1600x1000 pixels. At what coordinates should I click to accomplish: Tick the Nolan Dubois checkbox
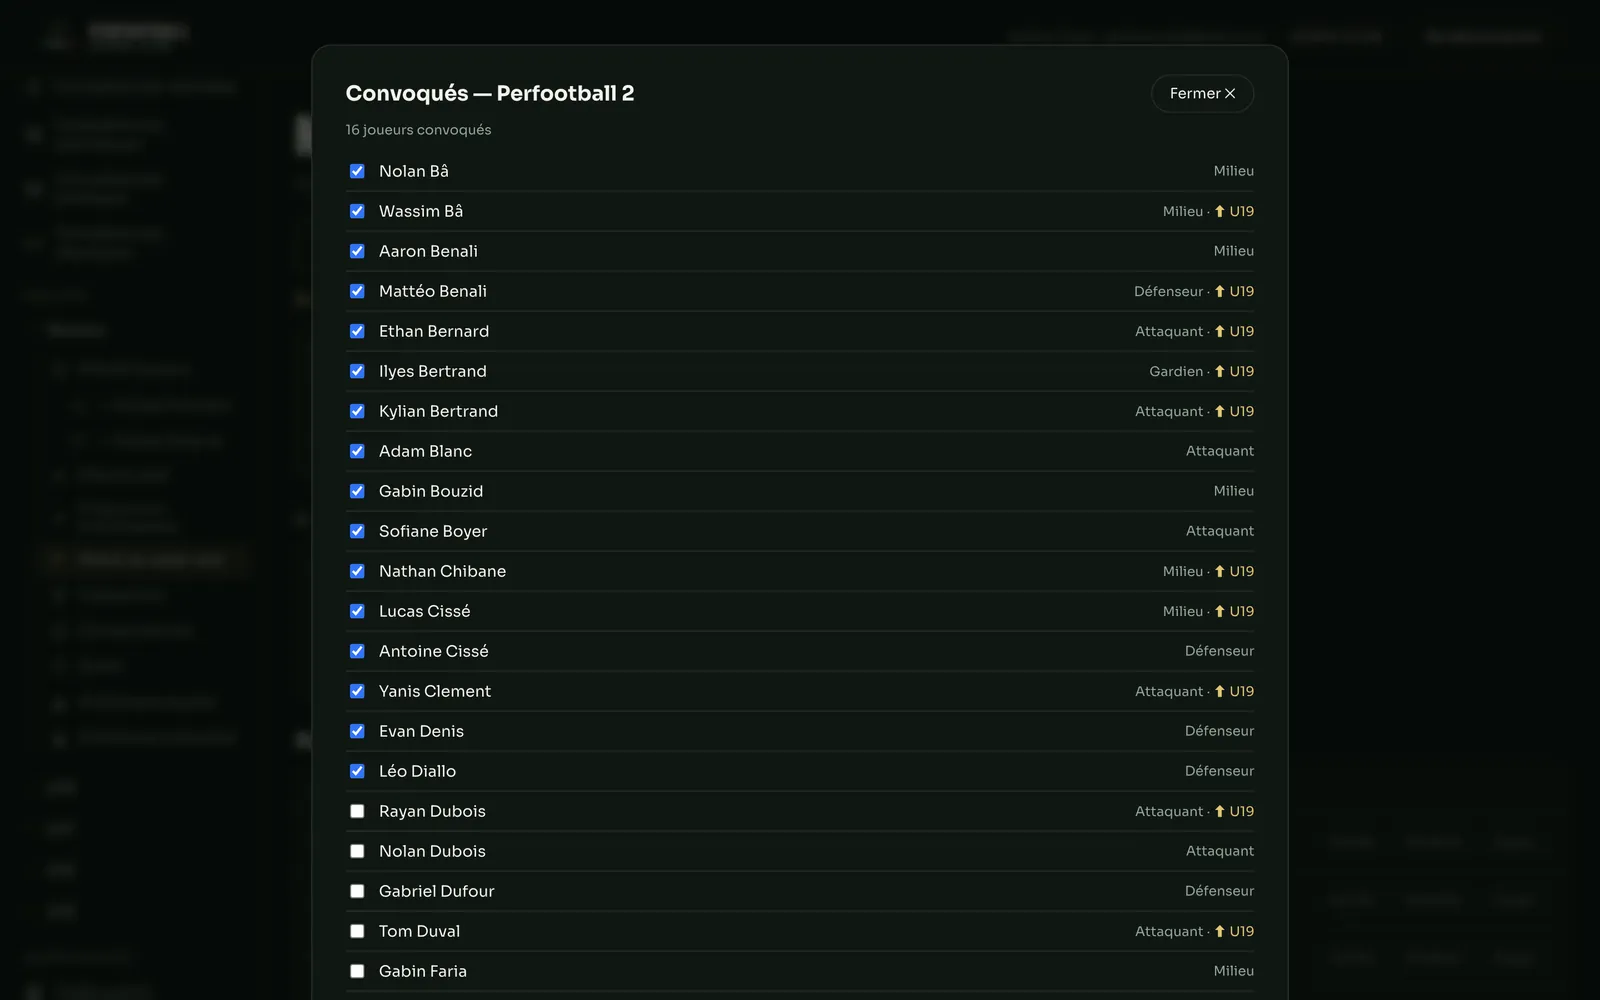tap(357, 851)
